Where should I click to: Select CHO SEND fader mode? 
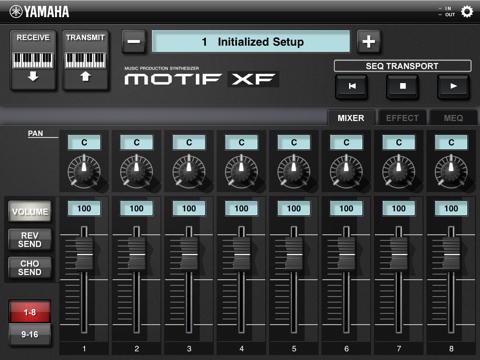coord(30,268)
